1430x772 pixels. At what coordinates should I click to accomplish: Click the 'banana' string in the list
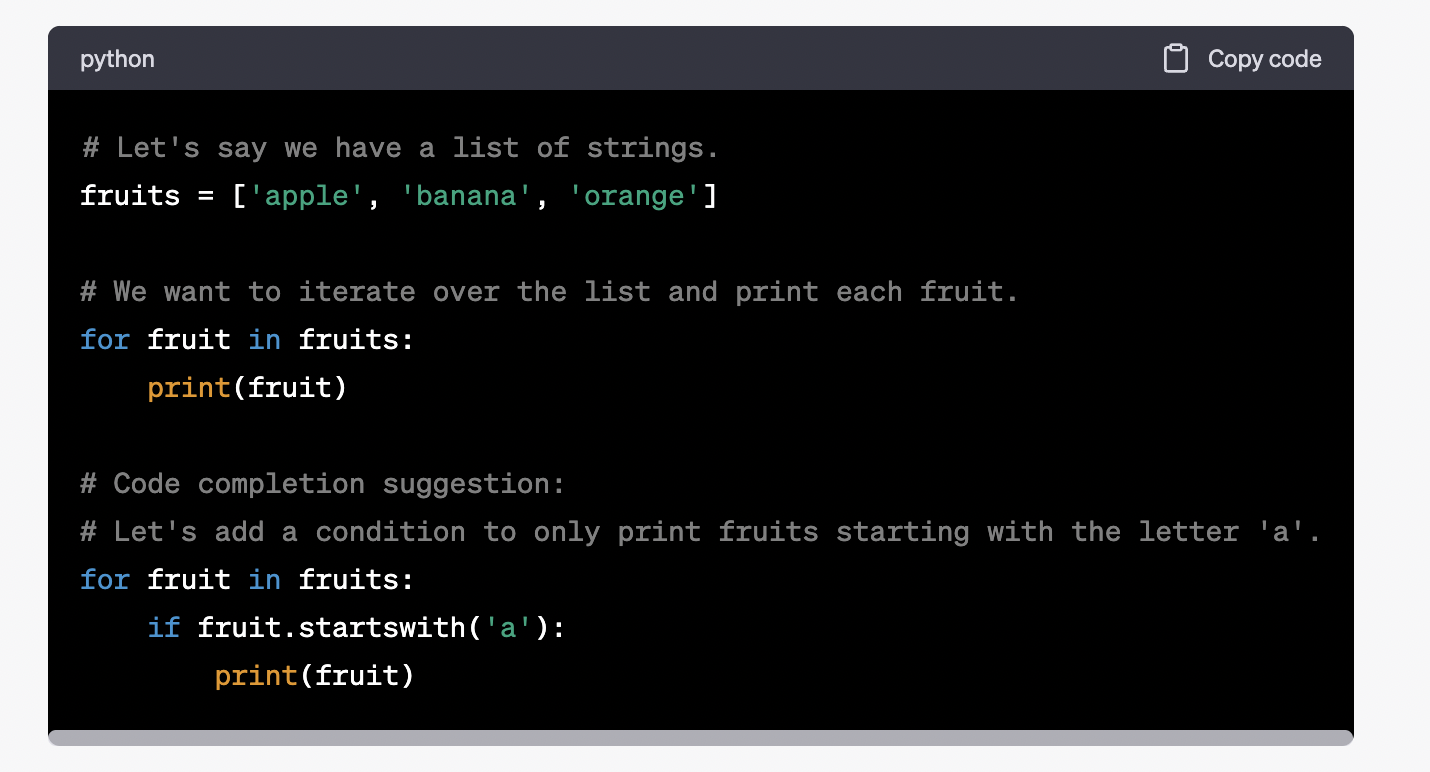(x=465, y=196)
